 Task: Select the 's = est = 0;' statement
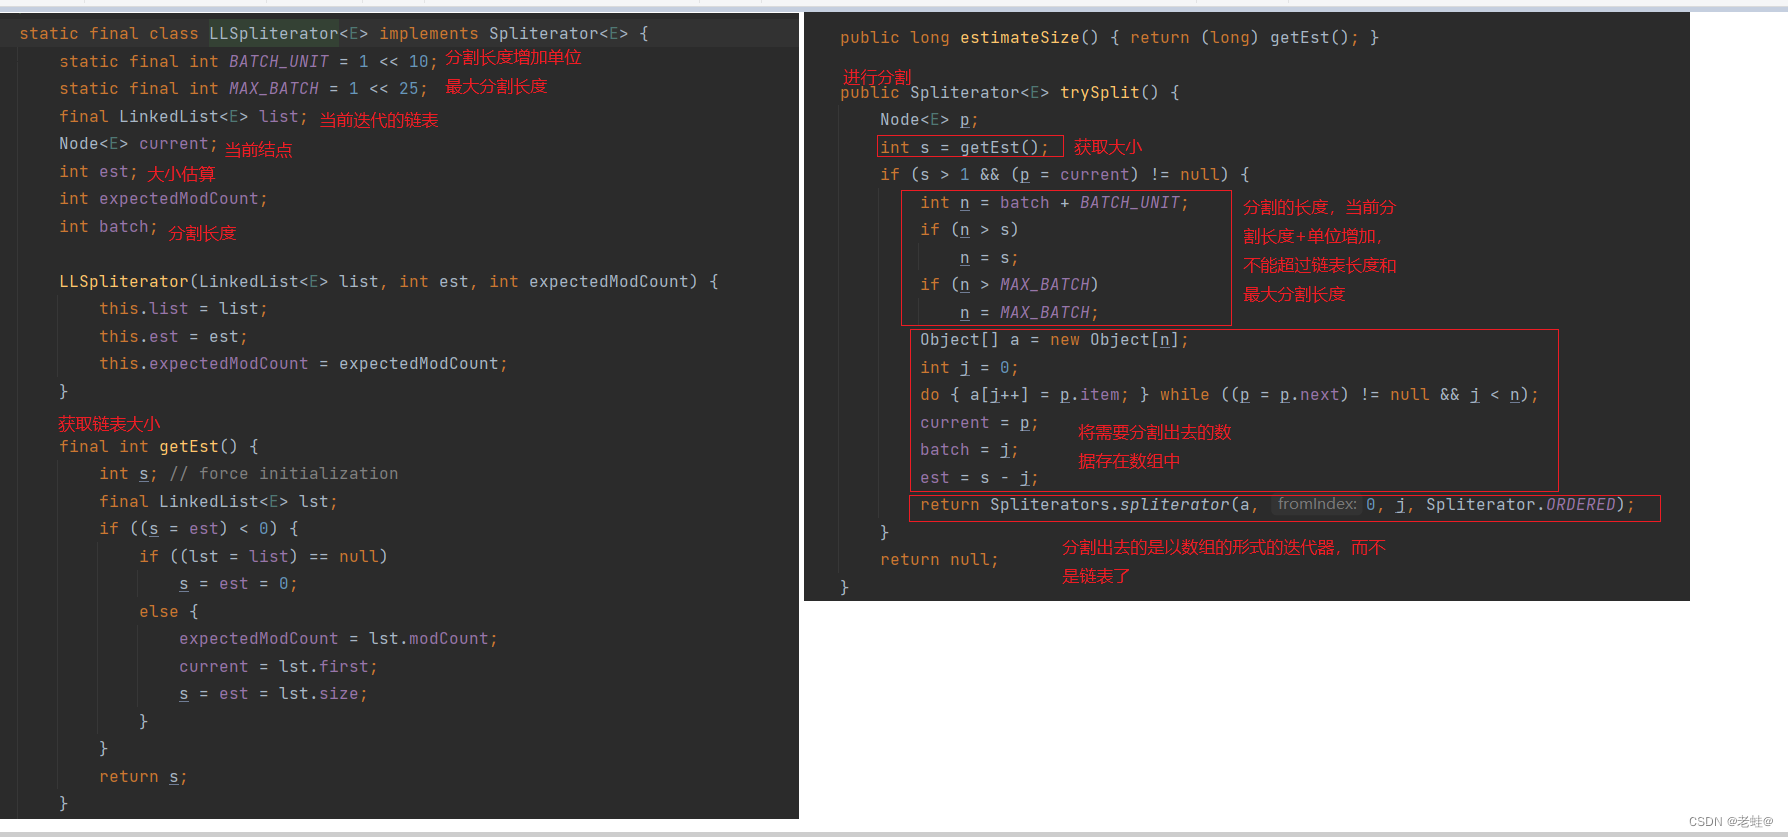tap(238, 584)
